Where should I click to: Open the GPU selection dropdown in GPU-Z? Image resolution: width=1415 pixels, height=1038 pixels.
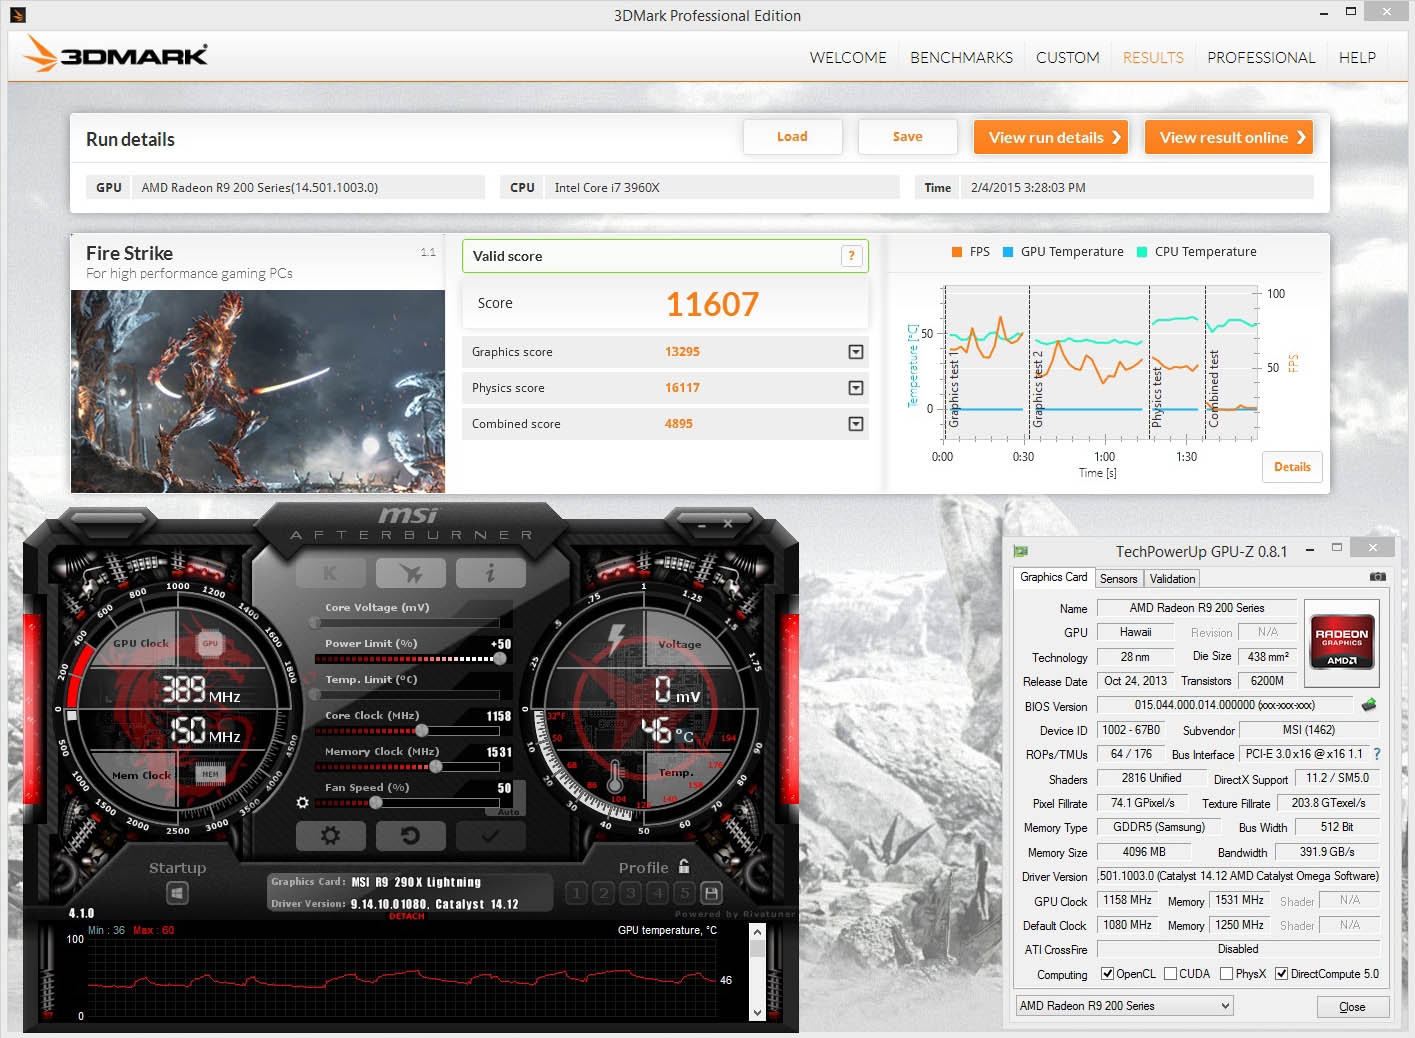point(1124,1006)
